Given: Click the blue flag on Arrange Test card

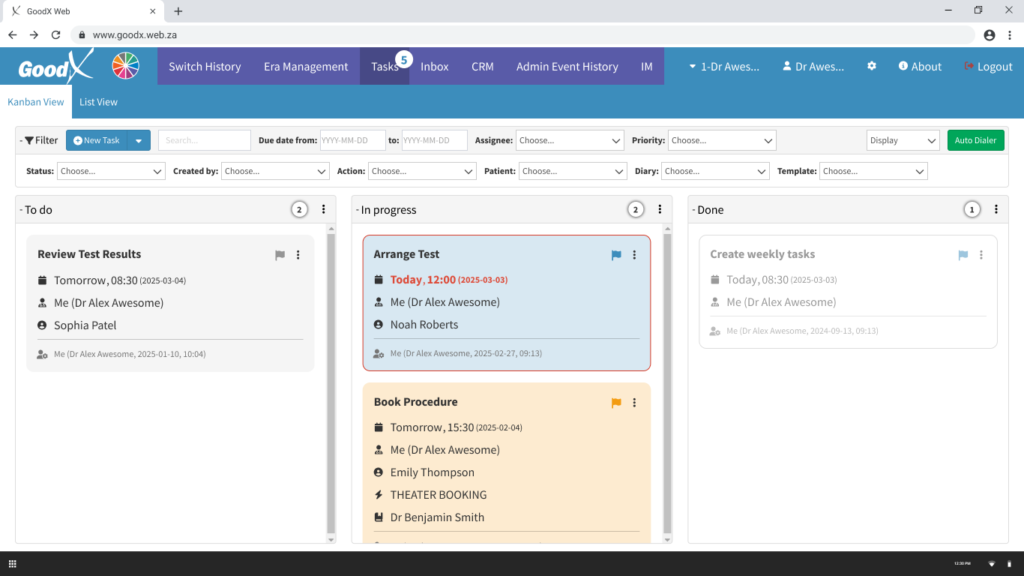Looking at the screenshot, I should pyautogui.click(x=616, y=255).
